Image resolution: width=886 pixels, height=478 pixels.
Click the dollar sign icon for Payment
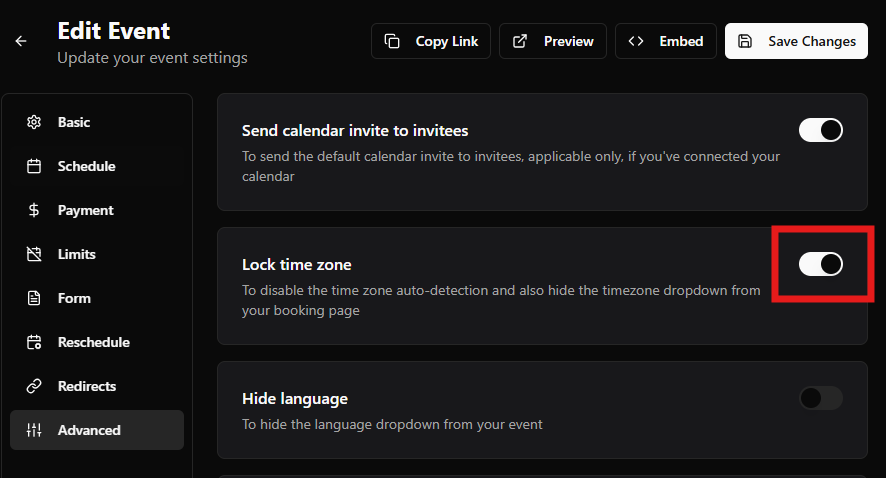(34, 210)
